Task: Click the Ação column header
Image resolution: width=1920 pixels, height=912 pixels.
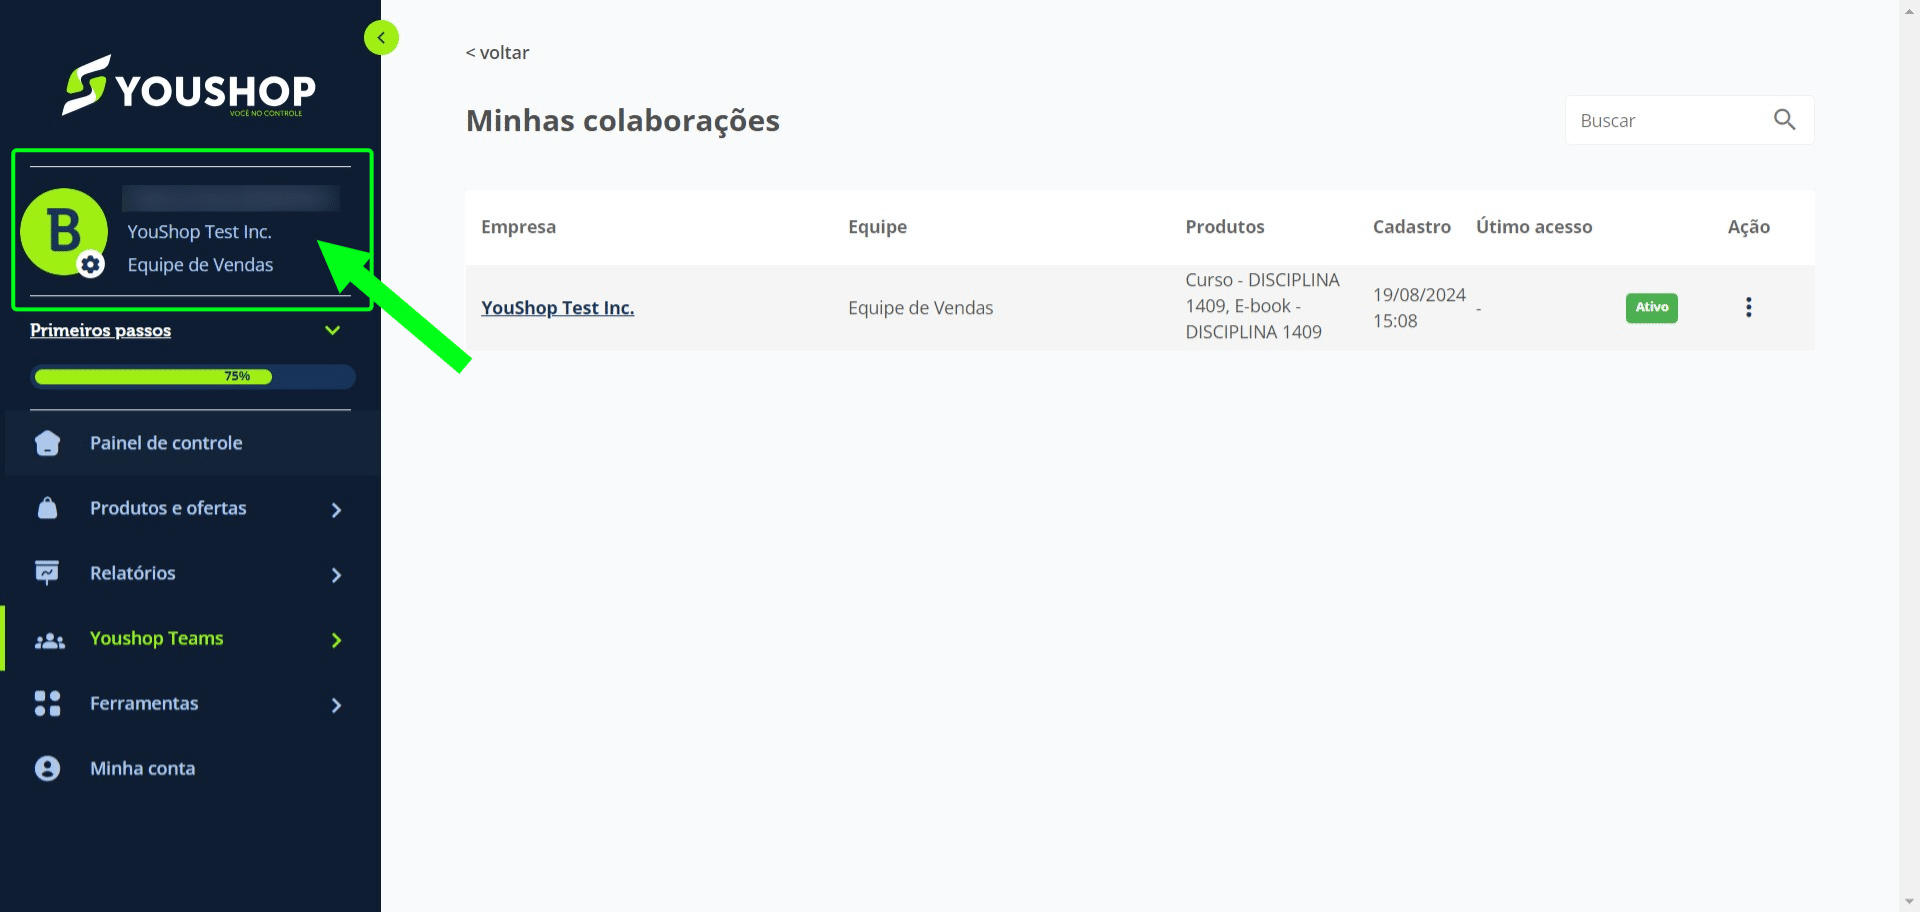Action: [x=1748, y=227]
